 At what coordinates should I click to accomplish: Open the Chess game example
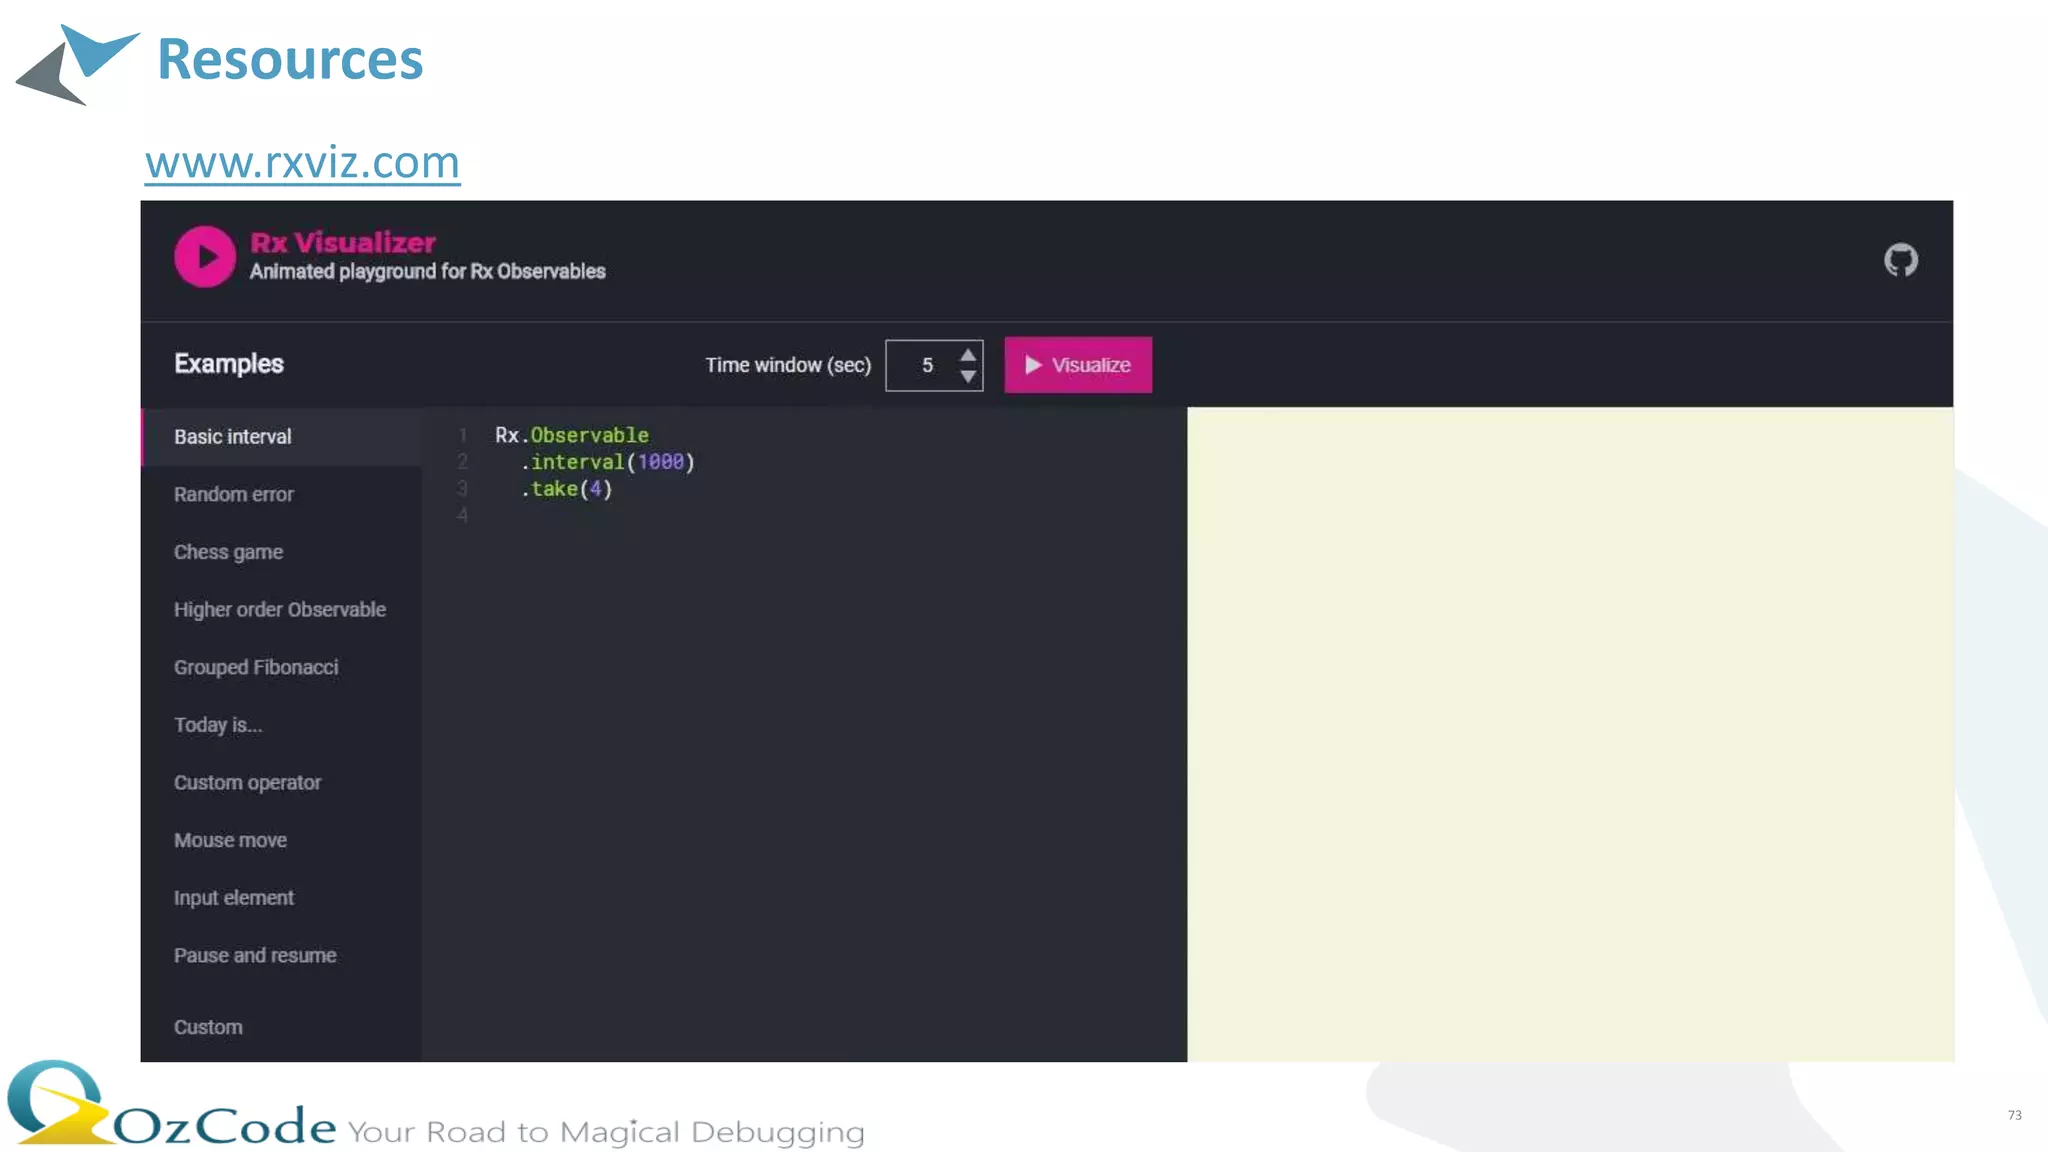(228, 552)
